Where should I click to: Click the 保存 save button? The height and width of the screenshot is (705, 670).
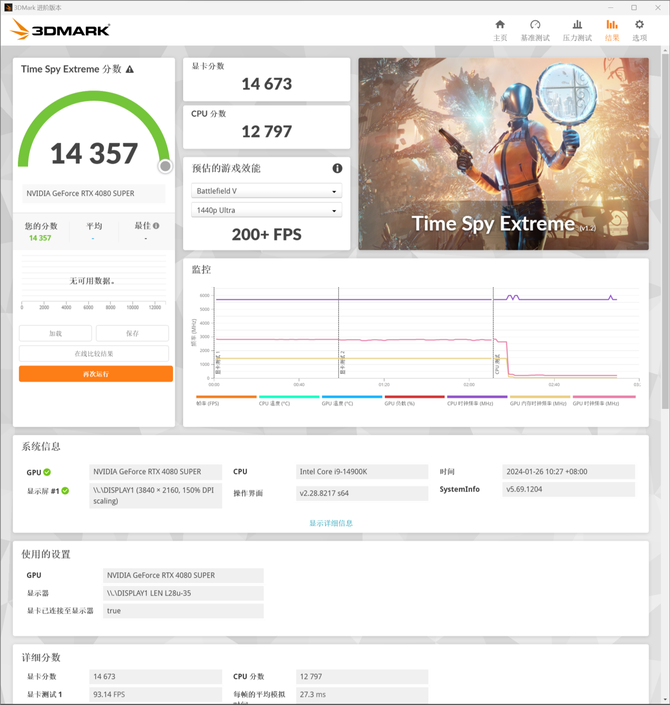click(132, 333)
